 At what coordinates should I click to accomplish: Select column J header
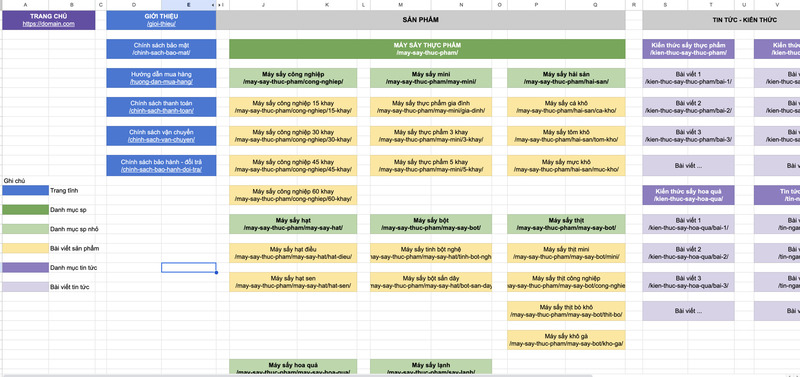[263, 5]
